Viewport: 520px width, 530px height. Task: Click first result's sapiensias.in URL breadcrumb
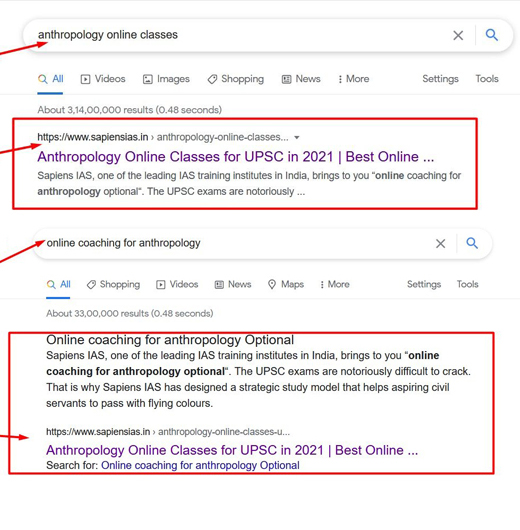coord(163,137)
